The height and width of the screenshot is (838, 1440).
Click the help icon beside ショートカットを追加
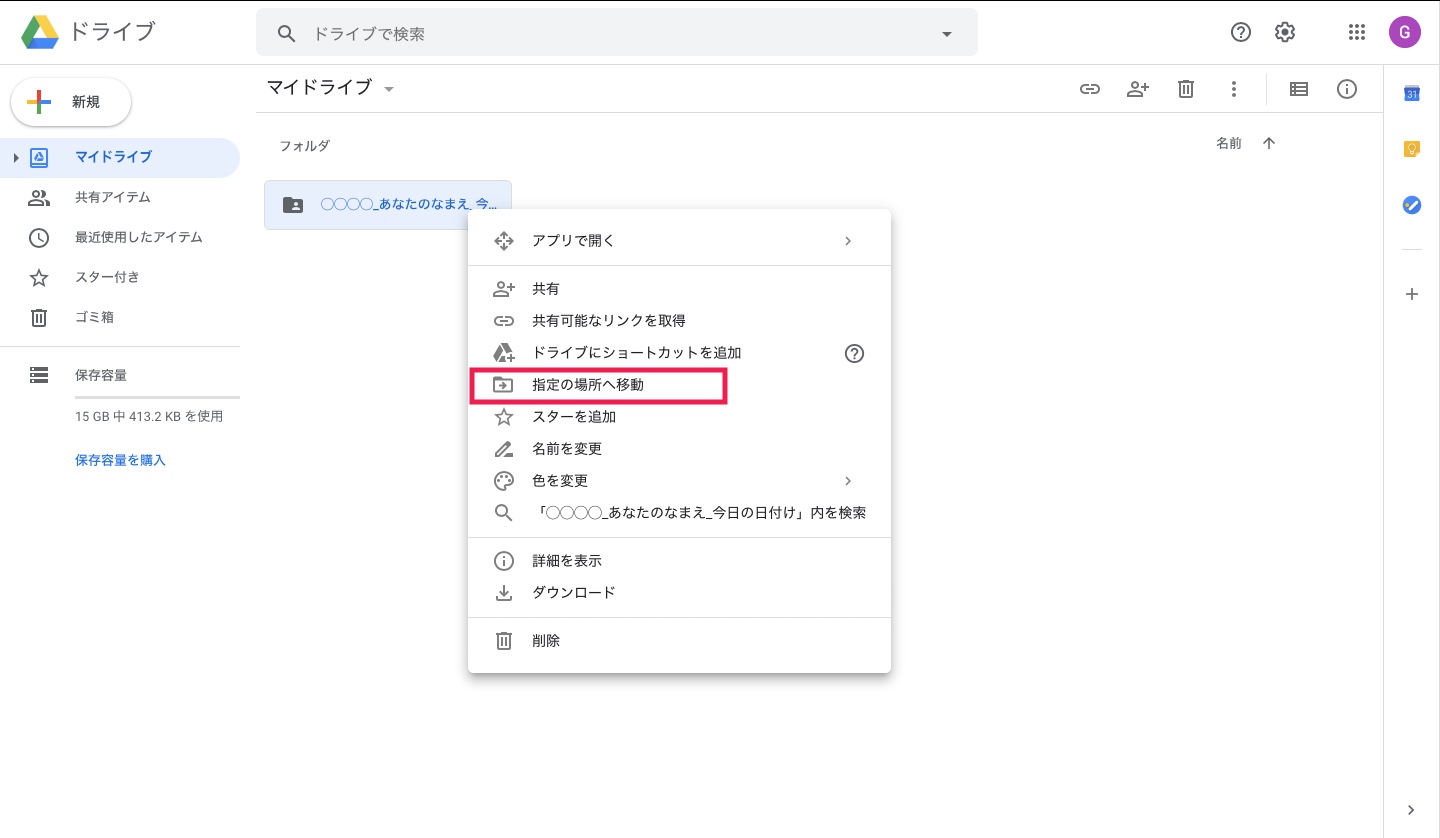tap(854, 353)
